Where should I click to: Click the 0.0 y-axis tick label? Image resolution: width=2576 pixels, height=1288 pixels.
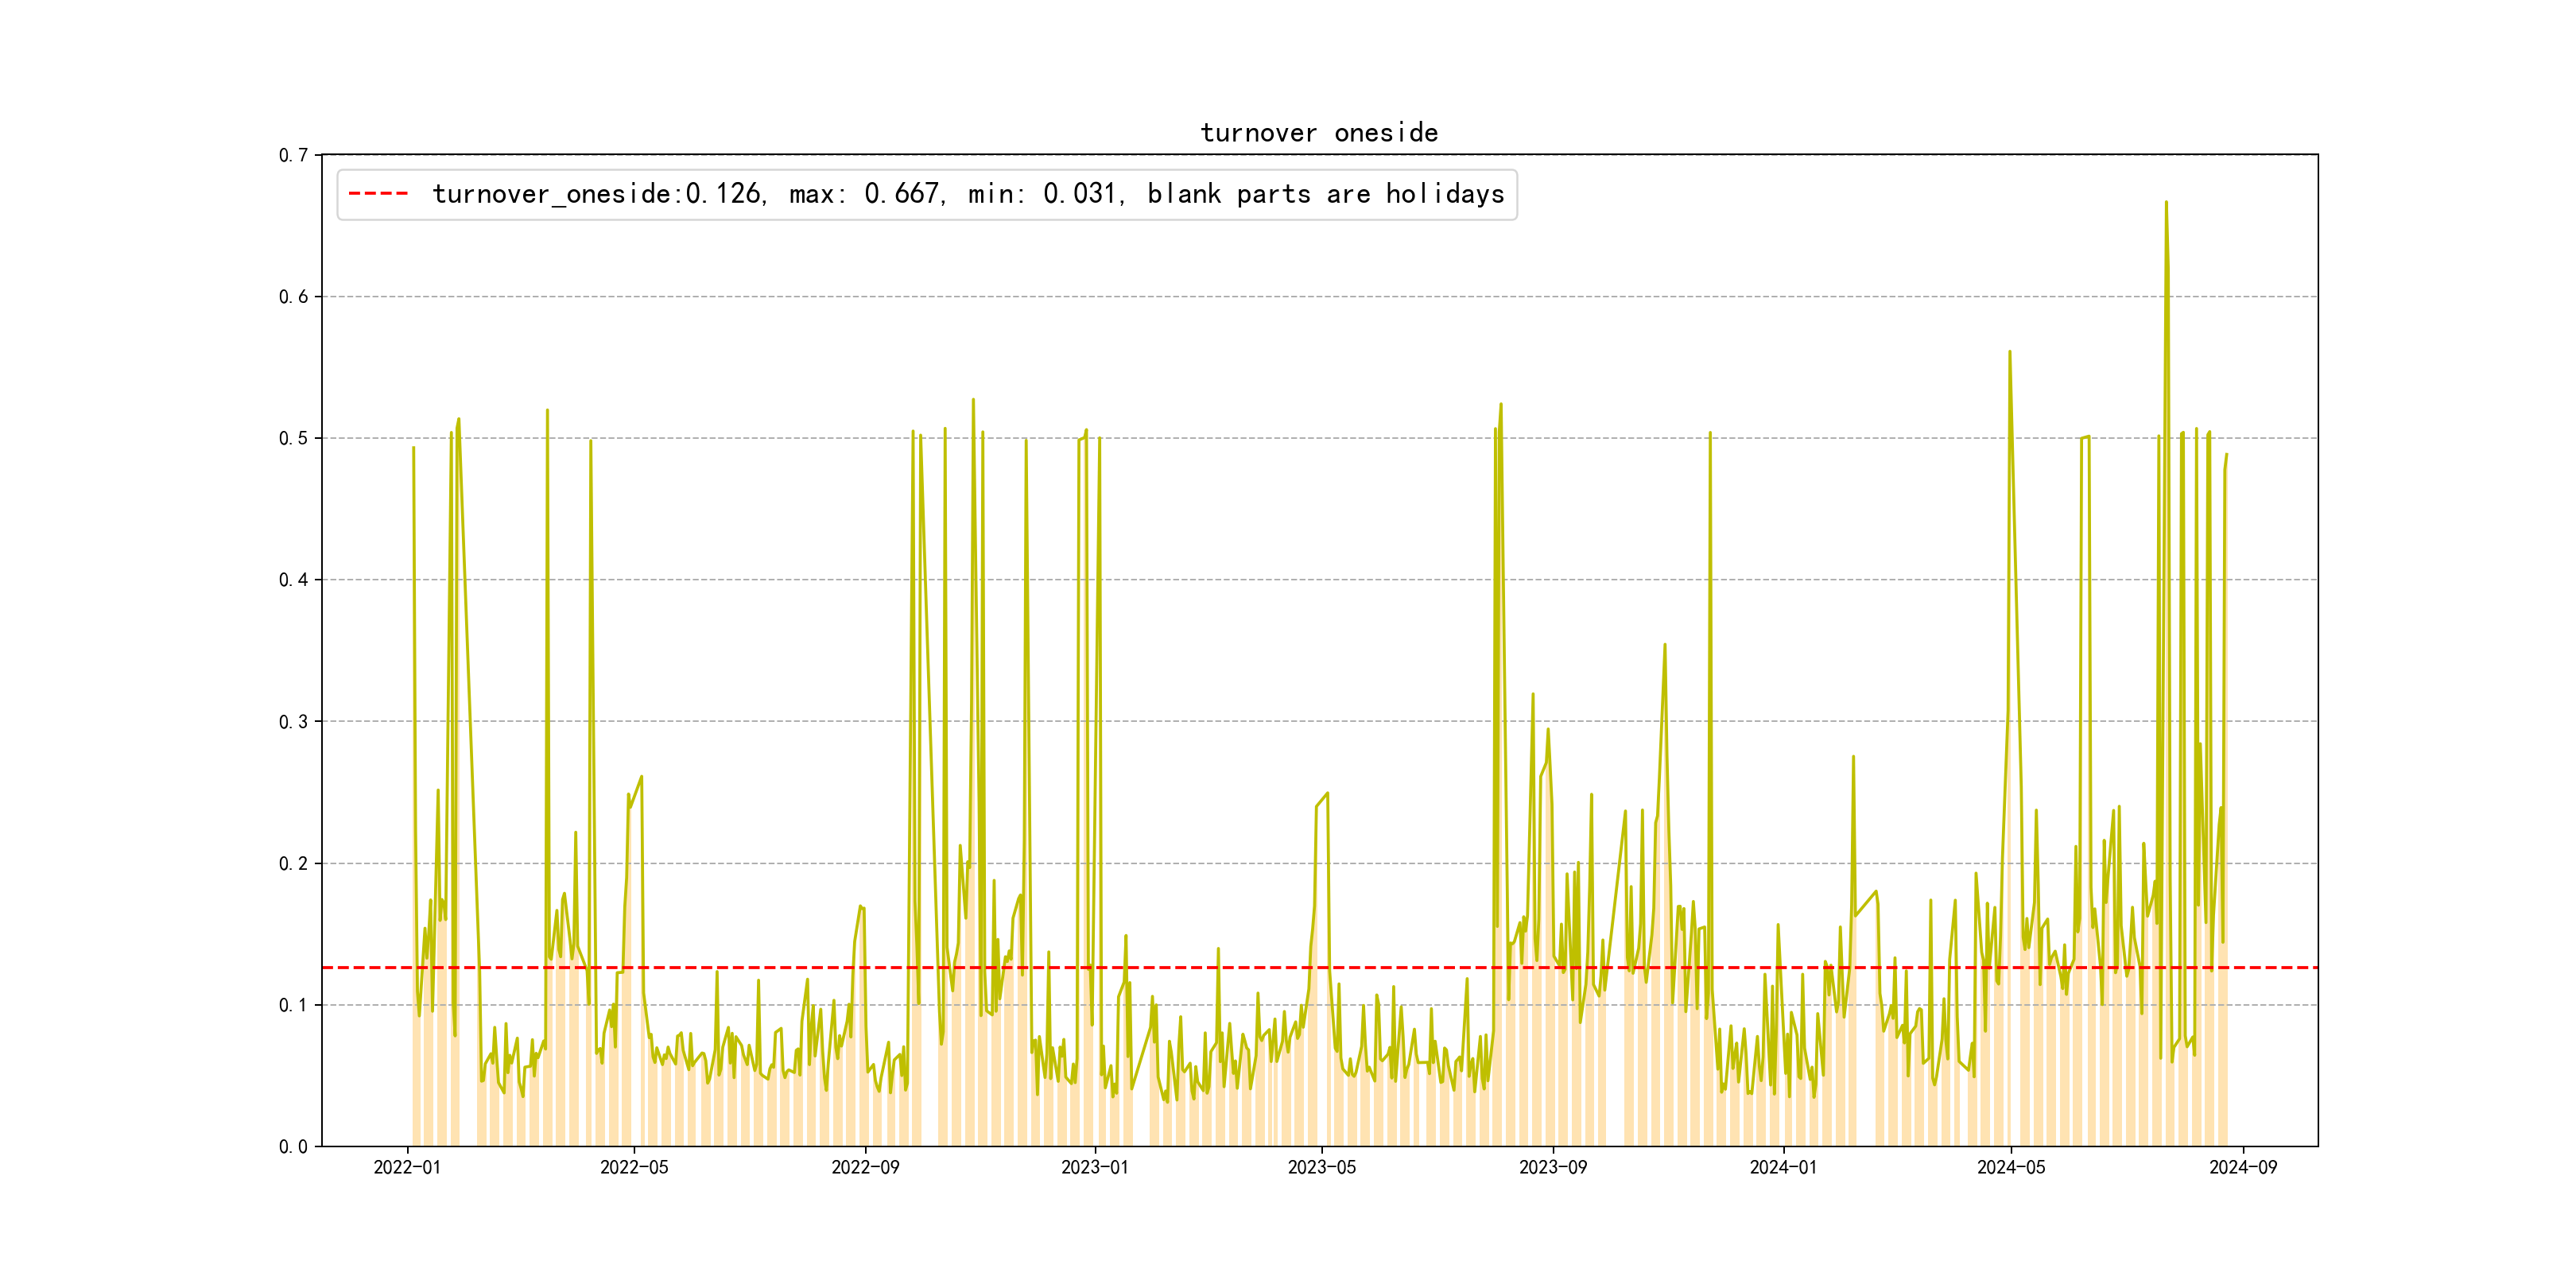[293, 1147]
